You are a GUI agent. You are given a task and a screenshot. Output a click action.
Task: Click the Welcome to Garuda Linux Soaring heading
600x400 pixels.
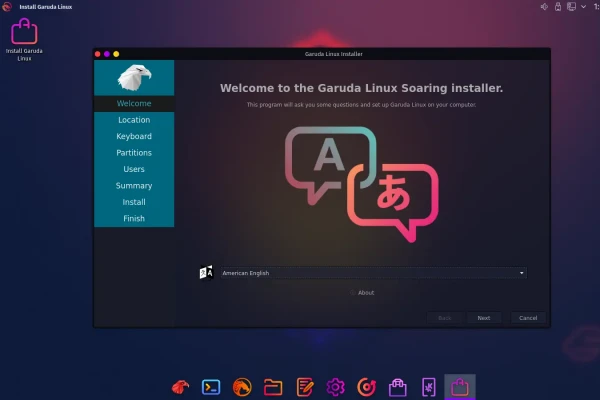click(x=362, y=88)
